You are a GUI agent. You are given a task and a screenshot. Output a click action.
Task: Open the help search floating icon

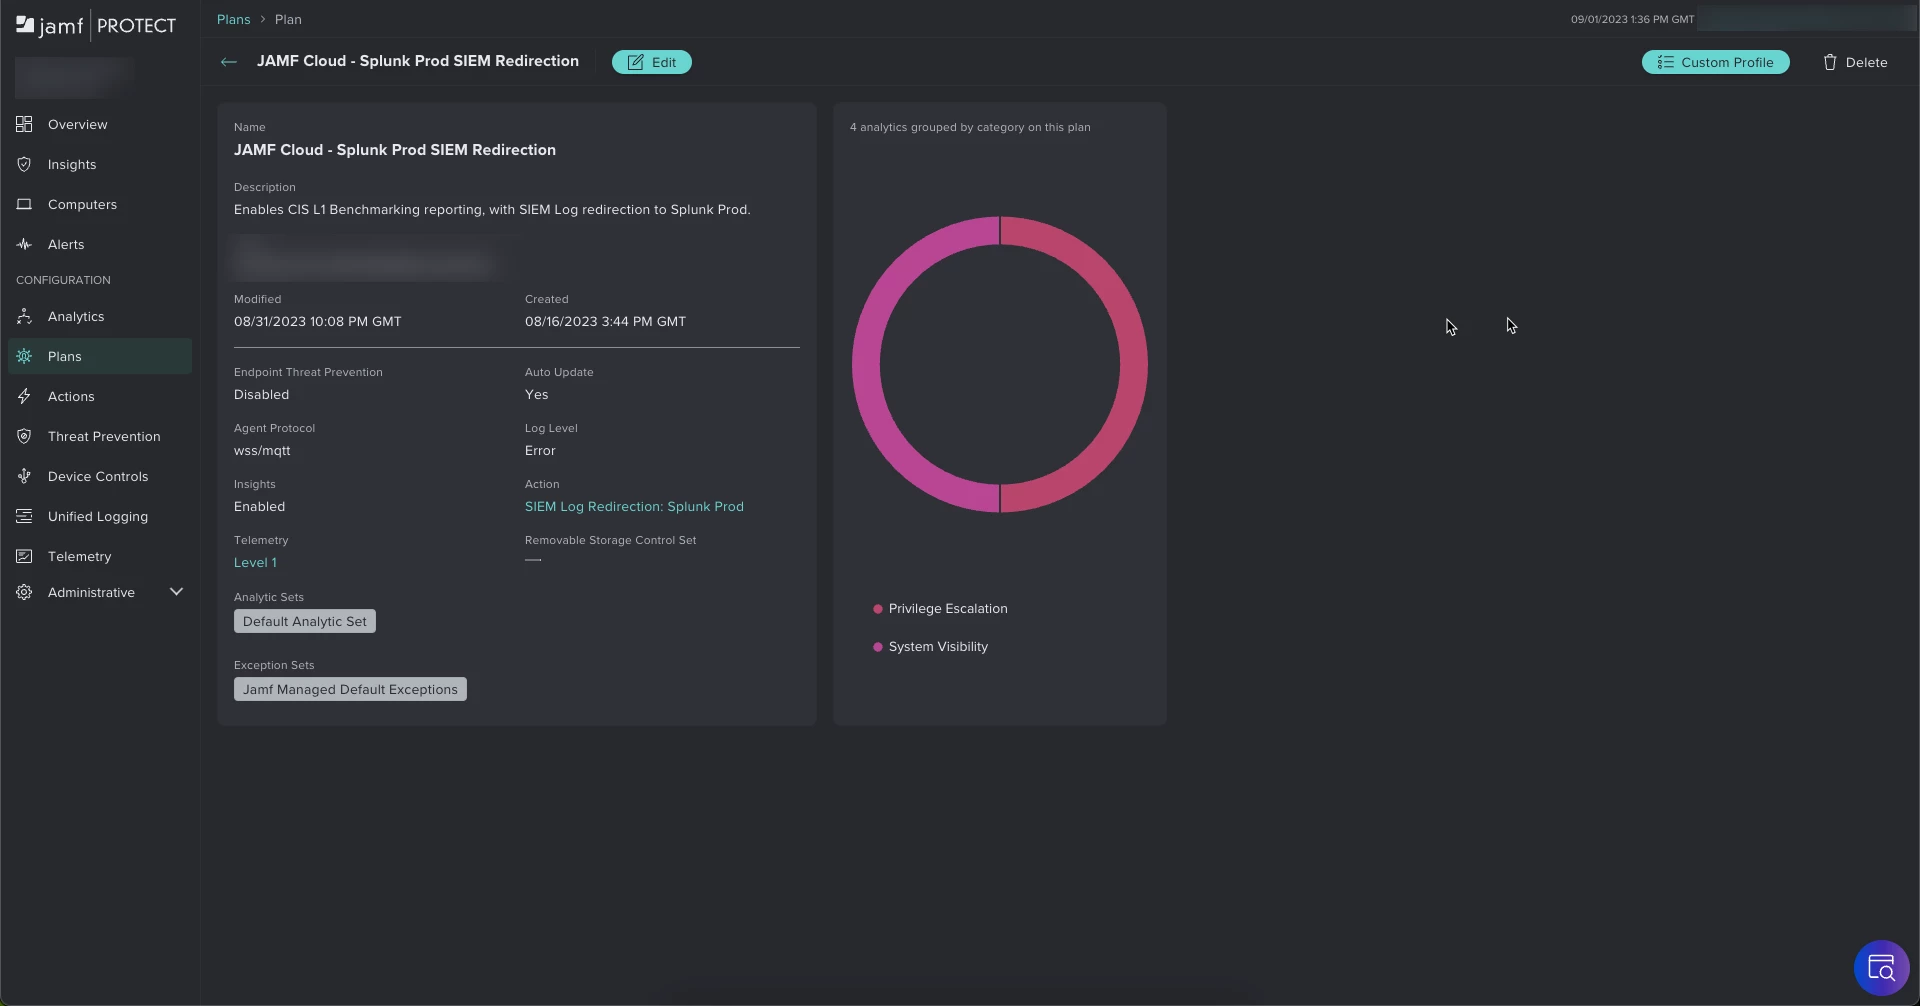(x=1881, y=968)
